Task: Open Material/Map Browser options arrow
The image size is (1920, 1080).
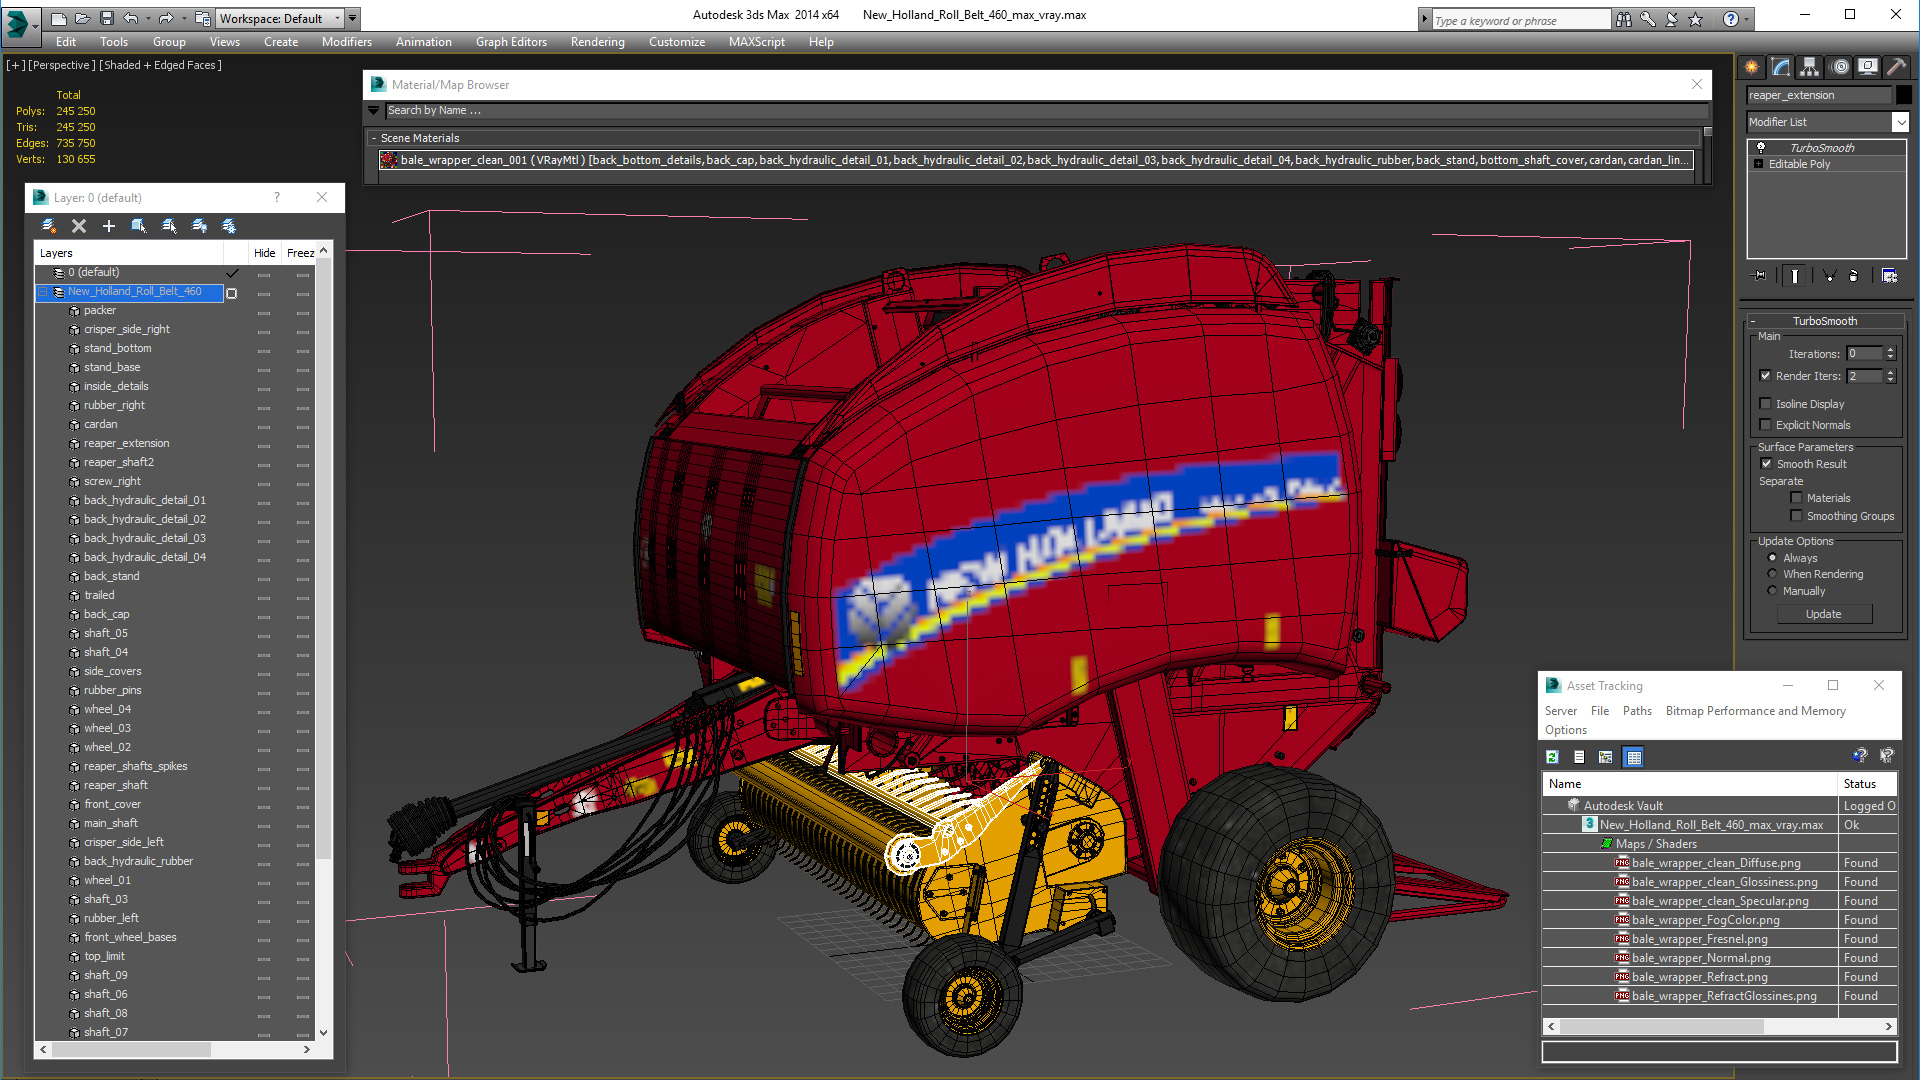Action: pyautogui.click(x=374, y=110)
